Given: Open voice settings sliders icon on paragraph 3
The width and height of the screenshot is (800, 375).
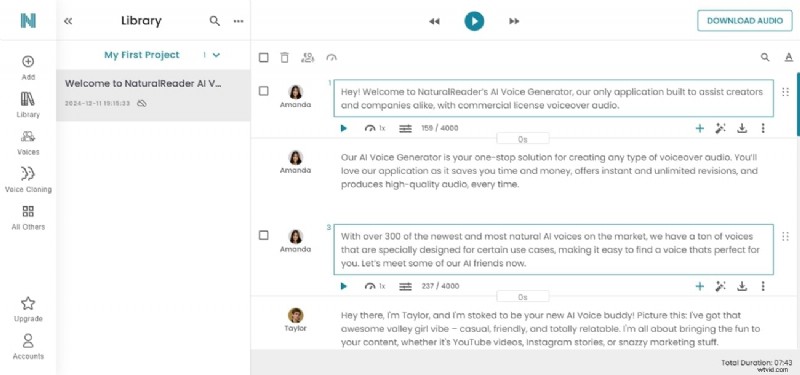Looking at the screenshot, I should 405,286.
